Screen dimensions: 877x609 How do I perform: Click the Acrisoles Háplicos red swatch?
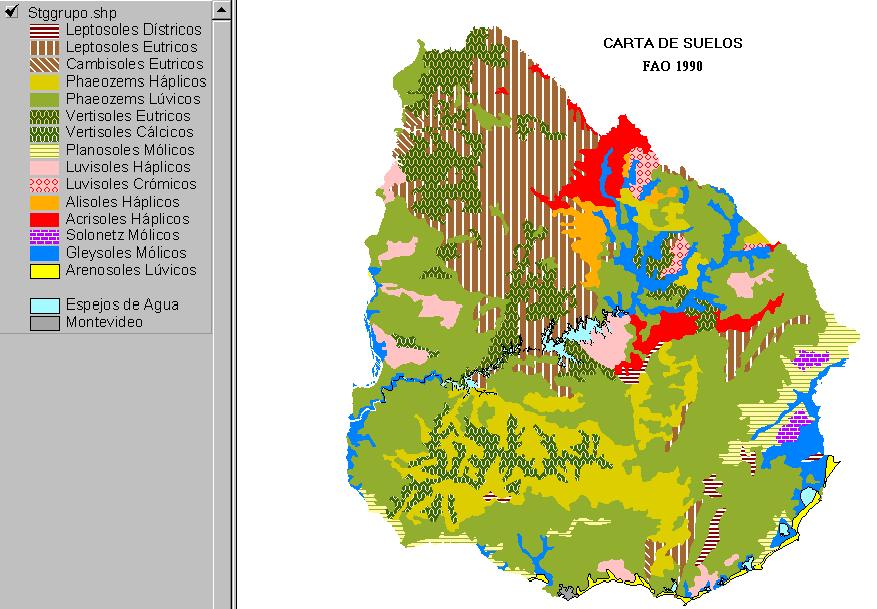(45, 219)
